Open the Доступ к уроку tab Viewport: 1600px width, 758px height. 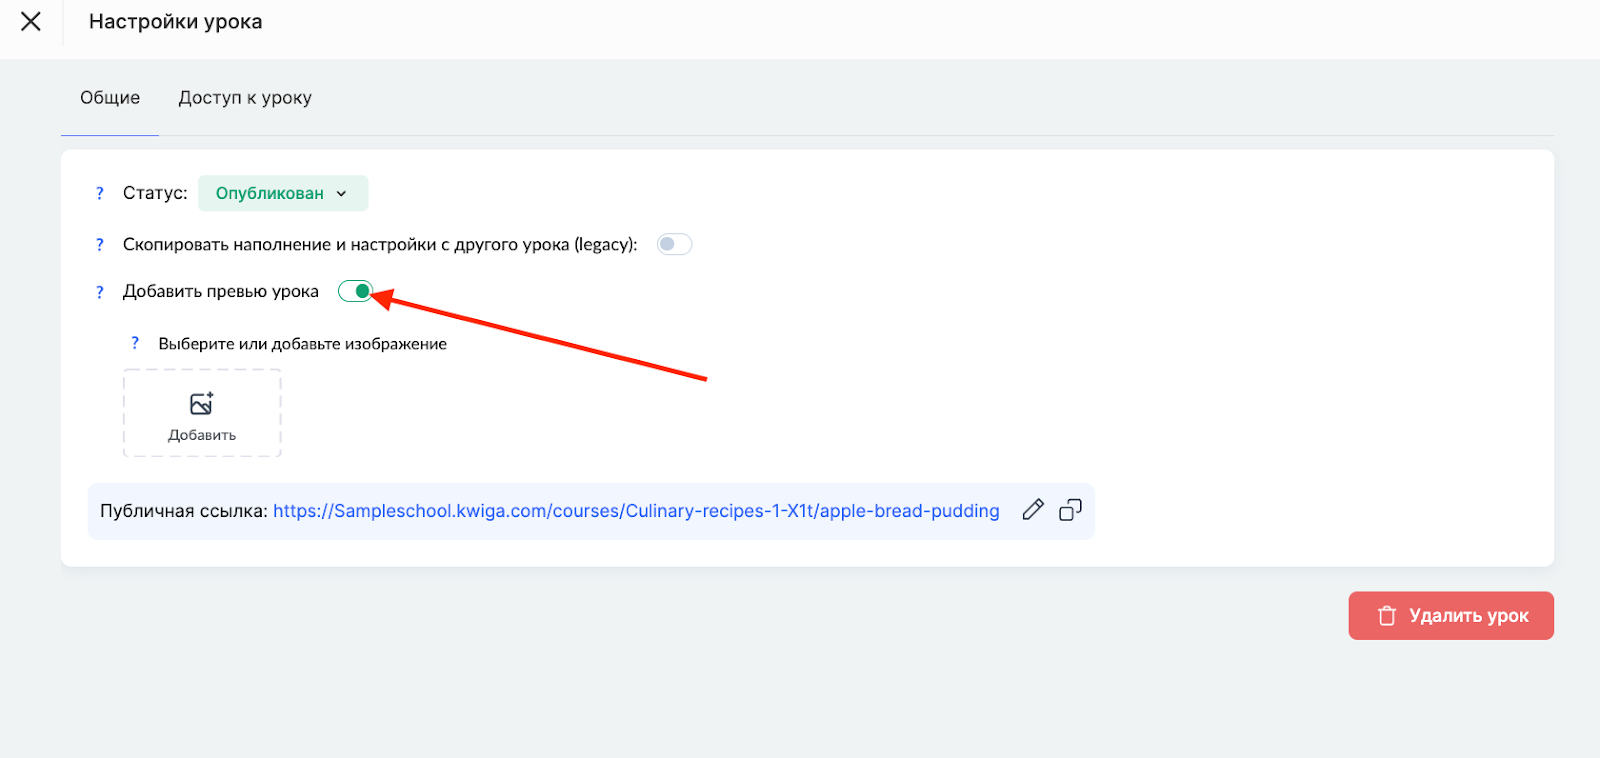pyautogui.click(x=245, y=98)
